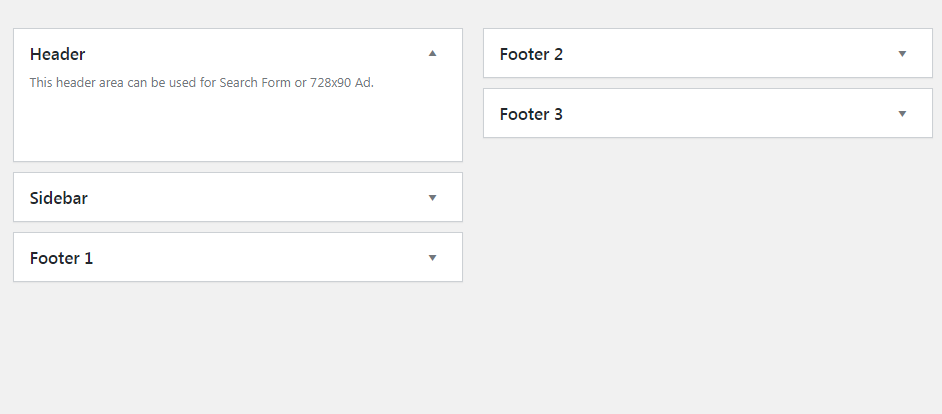Select the Footer 2 heading label
The image size is (942, 414).
[531, 54]
